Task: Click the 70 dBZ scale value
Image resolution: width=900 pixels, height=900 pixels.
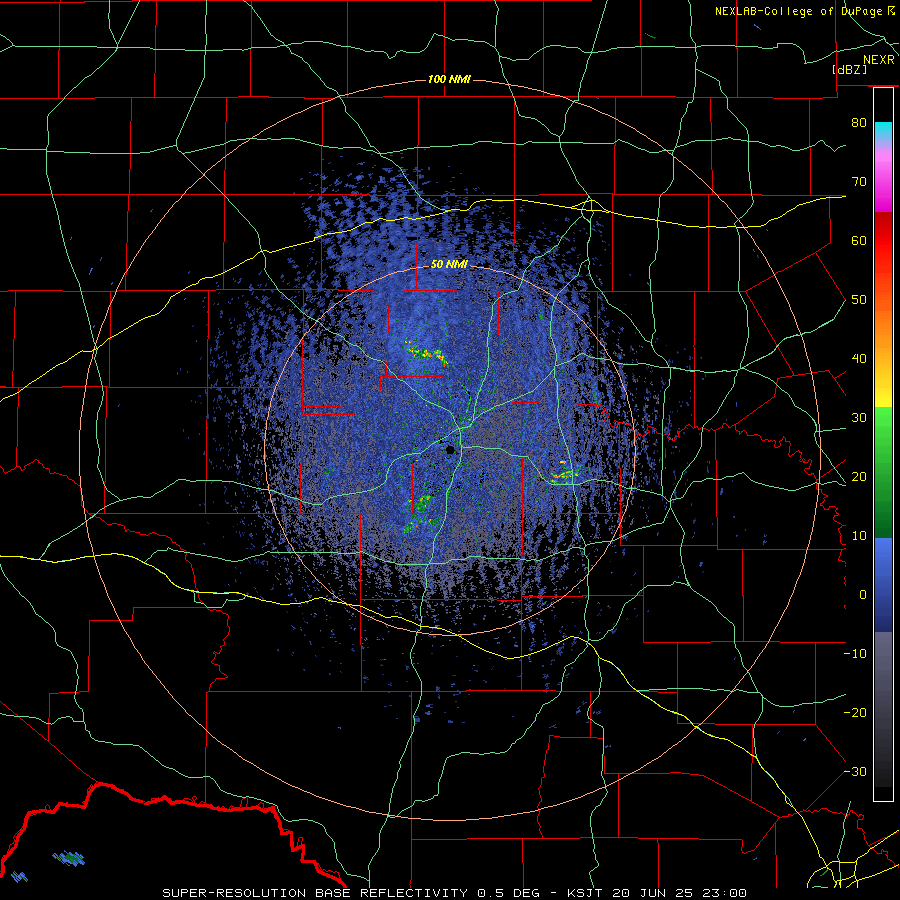Action: tap(859, 181)
